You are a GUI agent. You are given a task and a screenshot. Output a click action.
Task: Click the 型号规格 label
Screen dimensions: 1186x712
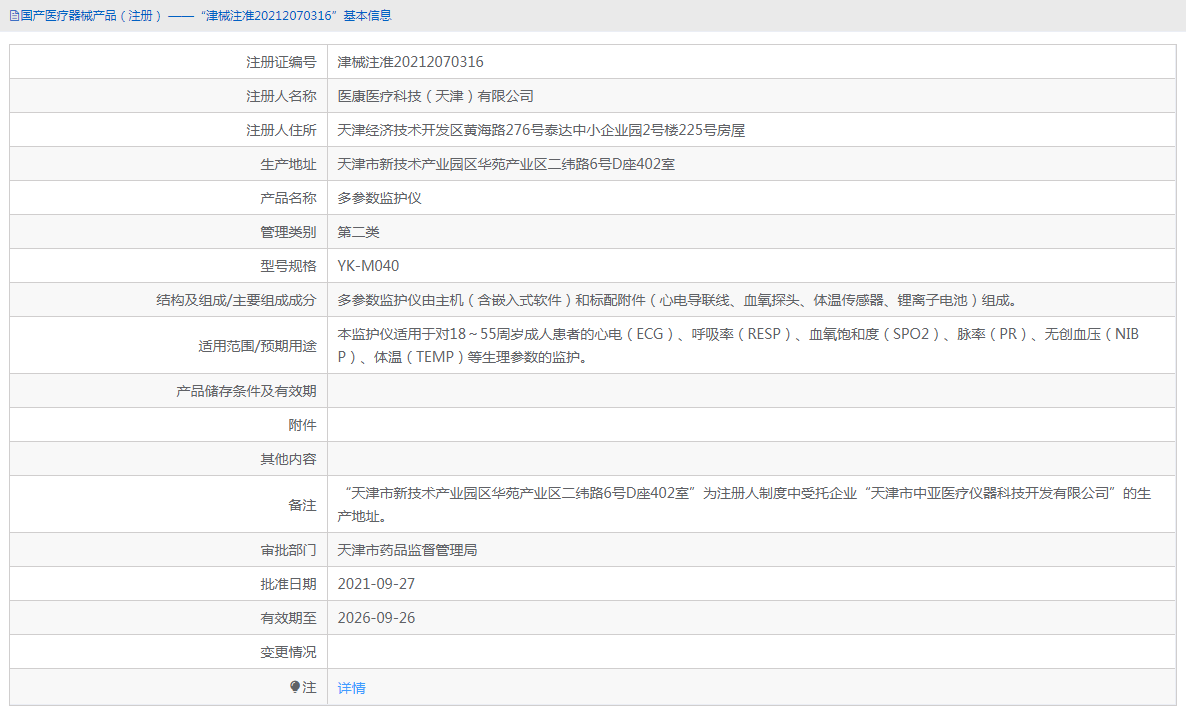[288, 266]
